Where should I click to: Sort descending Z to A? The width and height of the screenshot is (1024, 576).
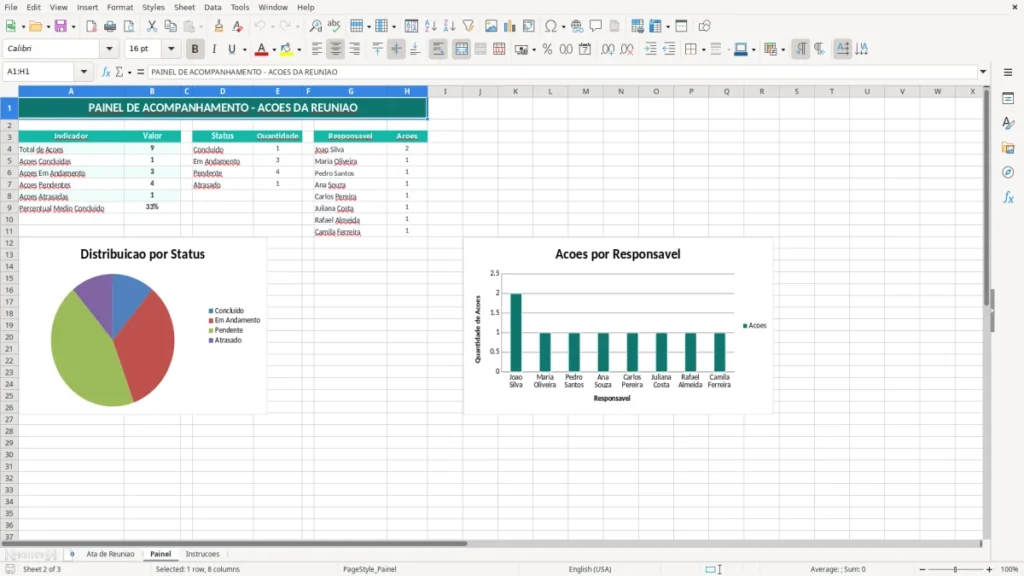[x=449, y=26]
